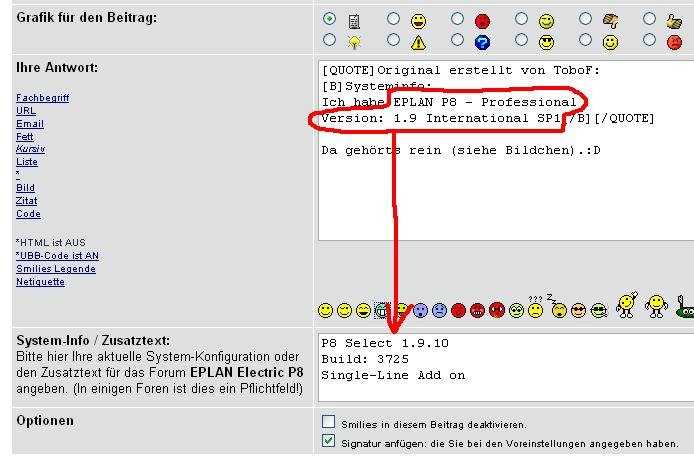Insert the confused smiley with question marks

(536, 307)
